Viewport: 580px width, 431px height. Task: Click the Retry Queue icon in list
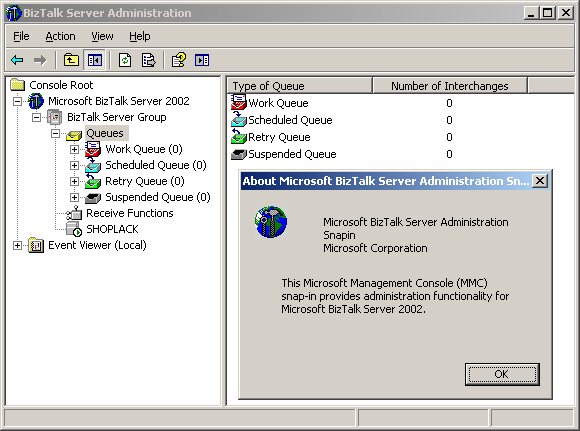tap(239, 137)
